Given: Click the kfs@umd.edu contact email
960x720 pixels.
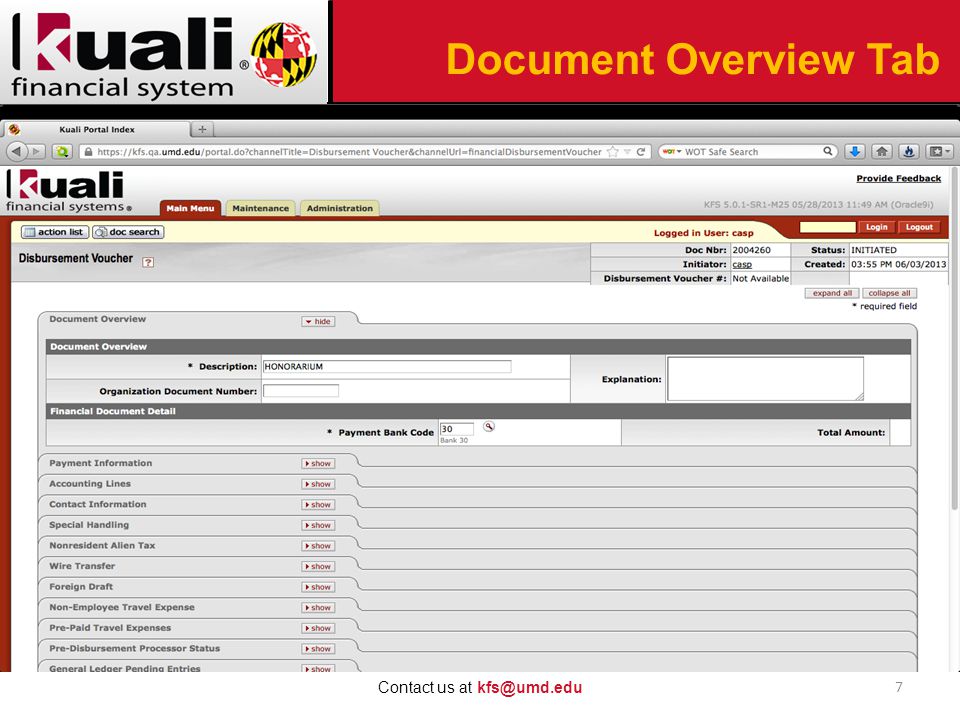Looking at the screenshot, I should click(x=530, y=688).
